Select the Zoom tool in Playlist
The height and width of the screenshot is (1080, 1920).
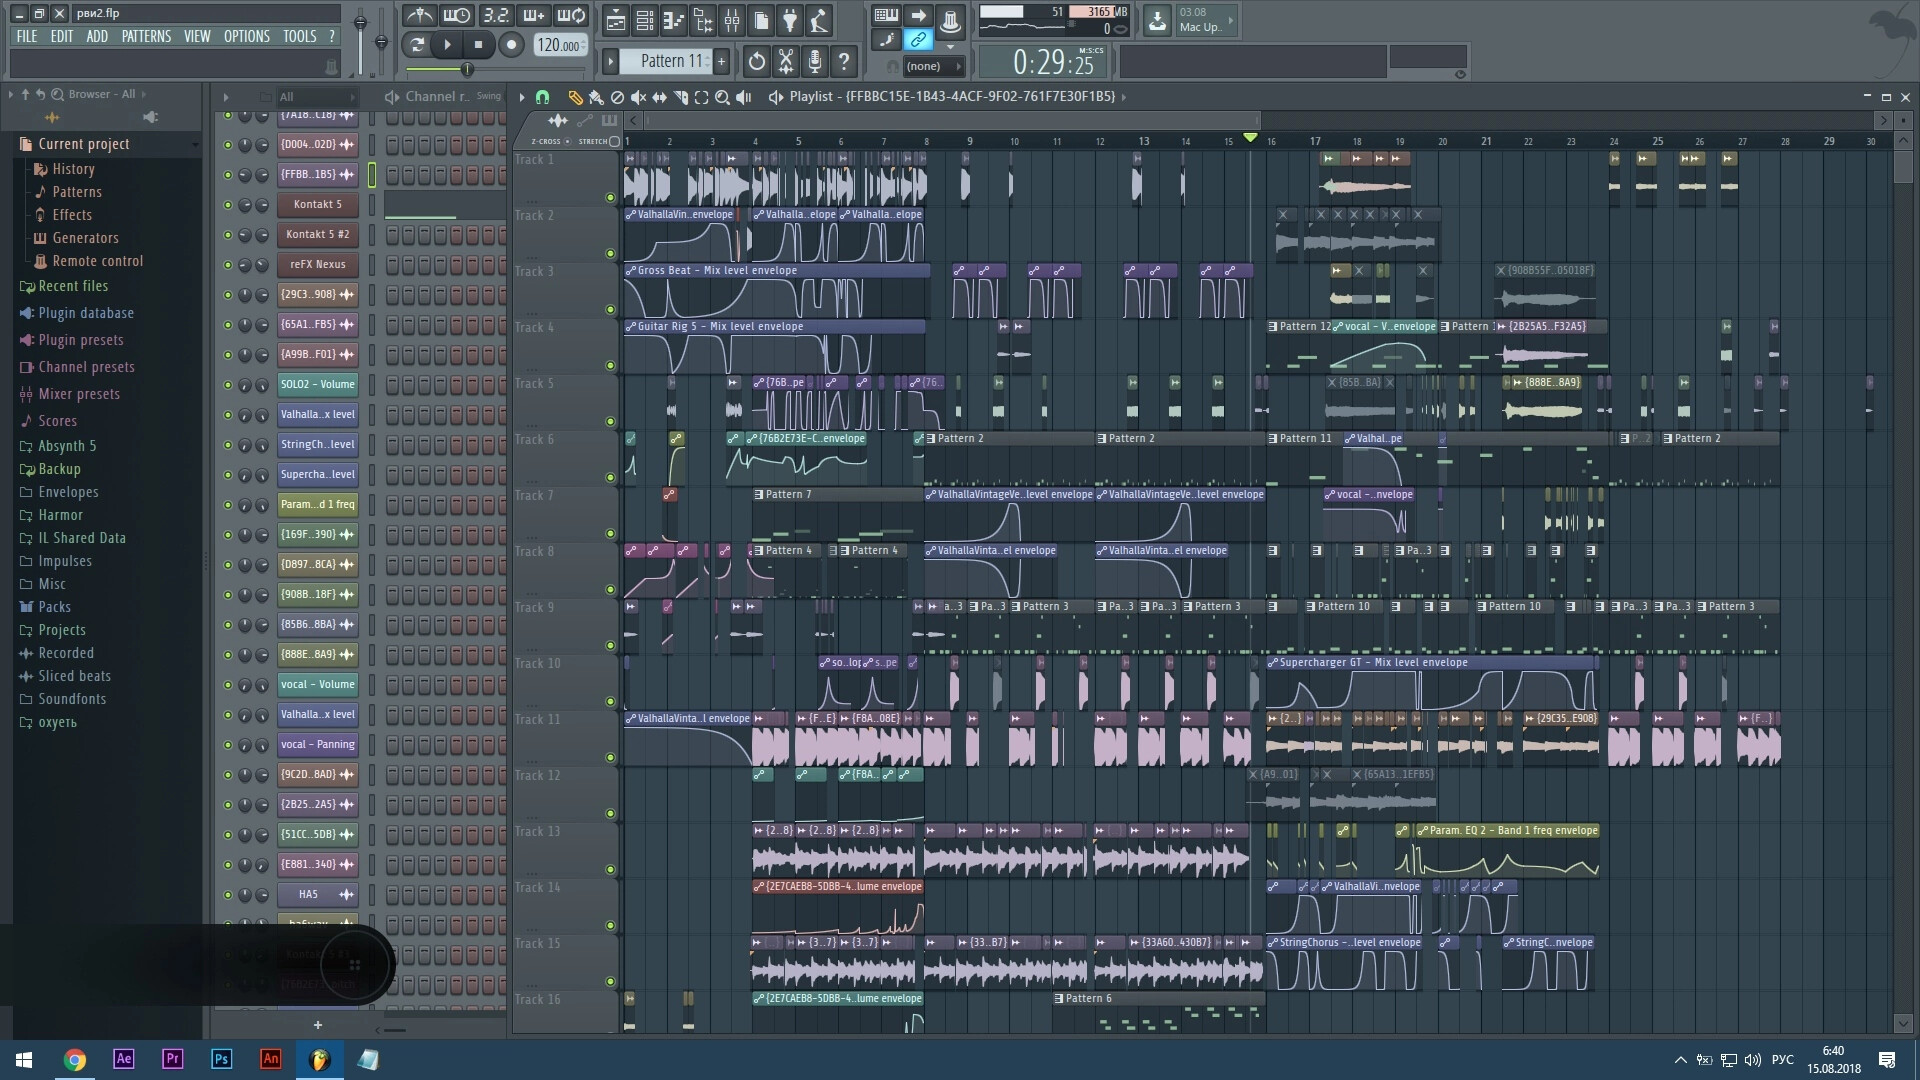tap(722, 97)
